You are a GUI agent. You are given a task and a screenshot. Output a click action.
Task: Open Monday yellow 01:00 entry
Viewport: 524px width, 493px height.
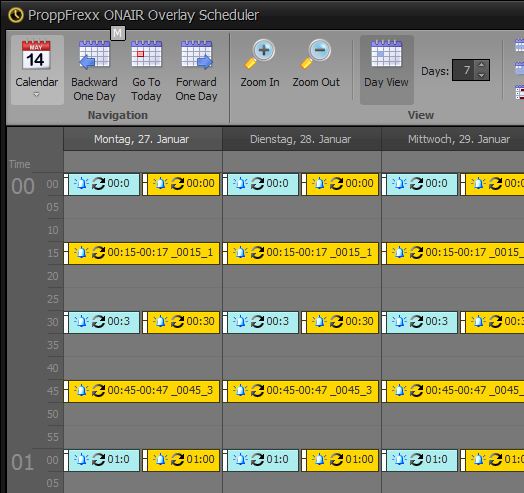(181, 460)
